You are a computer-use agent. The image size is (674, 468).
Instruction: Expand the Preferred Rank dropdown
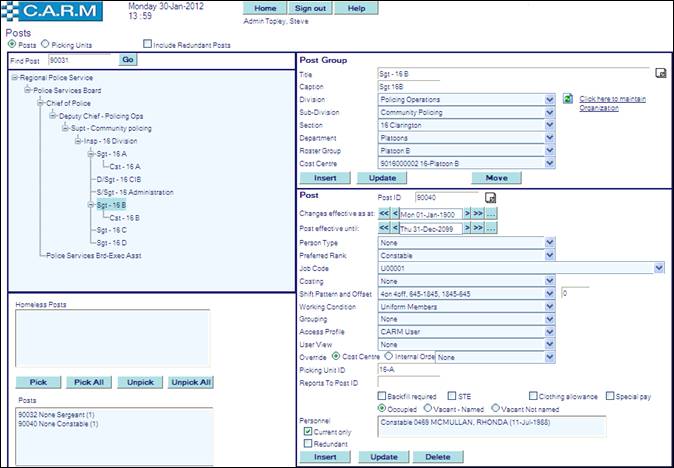pyautogui.click(x=550, y=255)
